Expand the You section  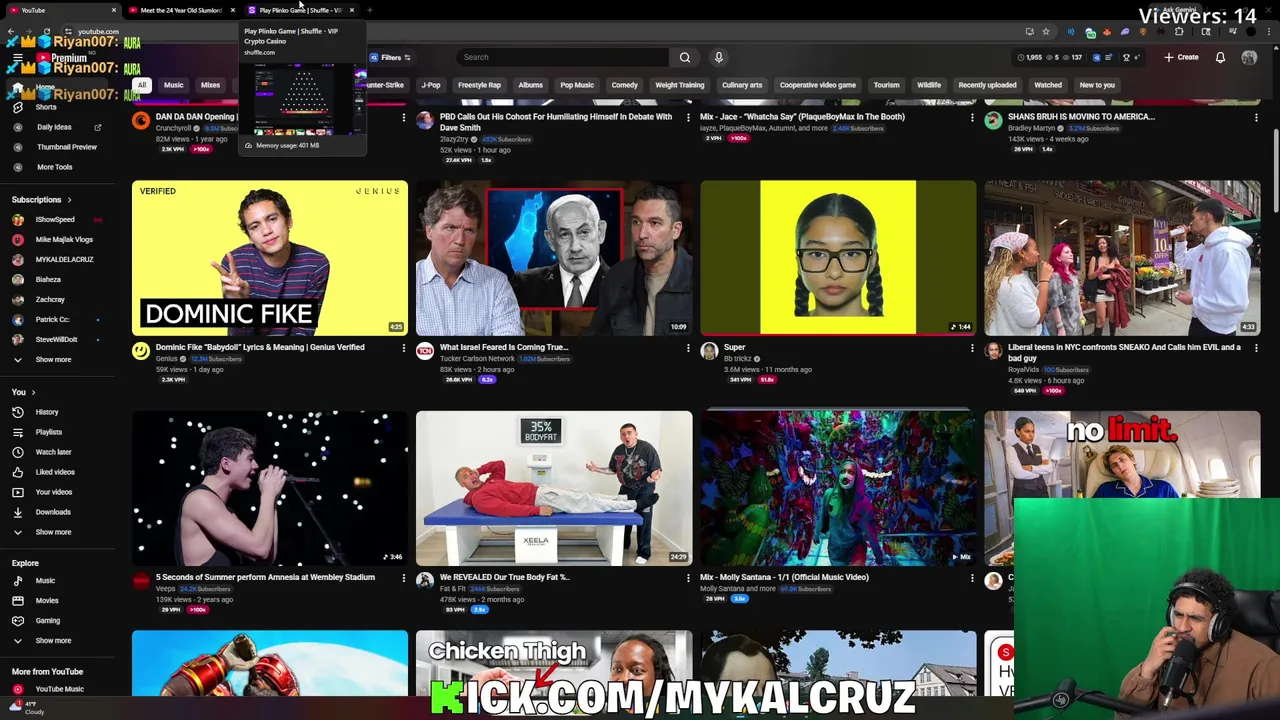pos(23,392)
